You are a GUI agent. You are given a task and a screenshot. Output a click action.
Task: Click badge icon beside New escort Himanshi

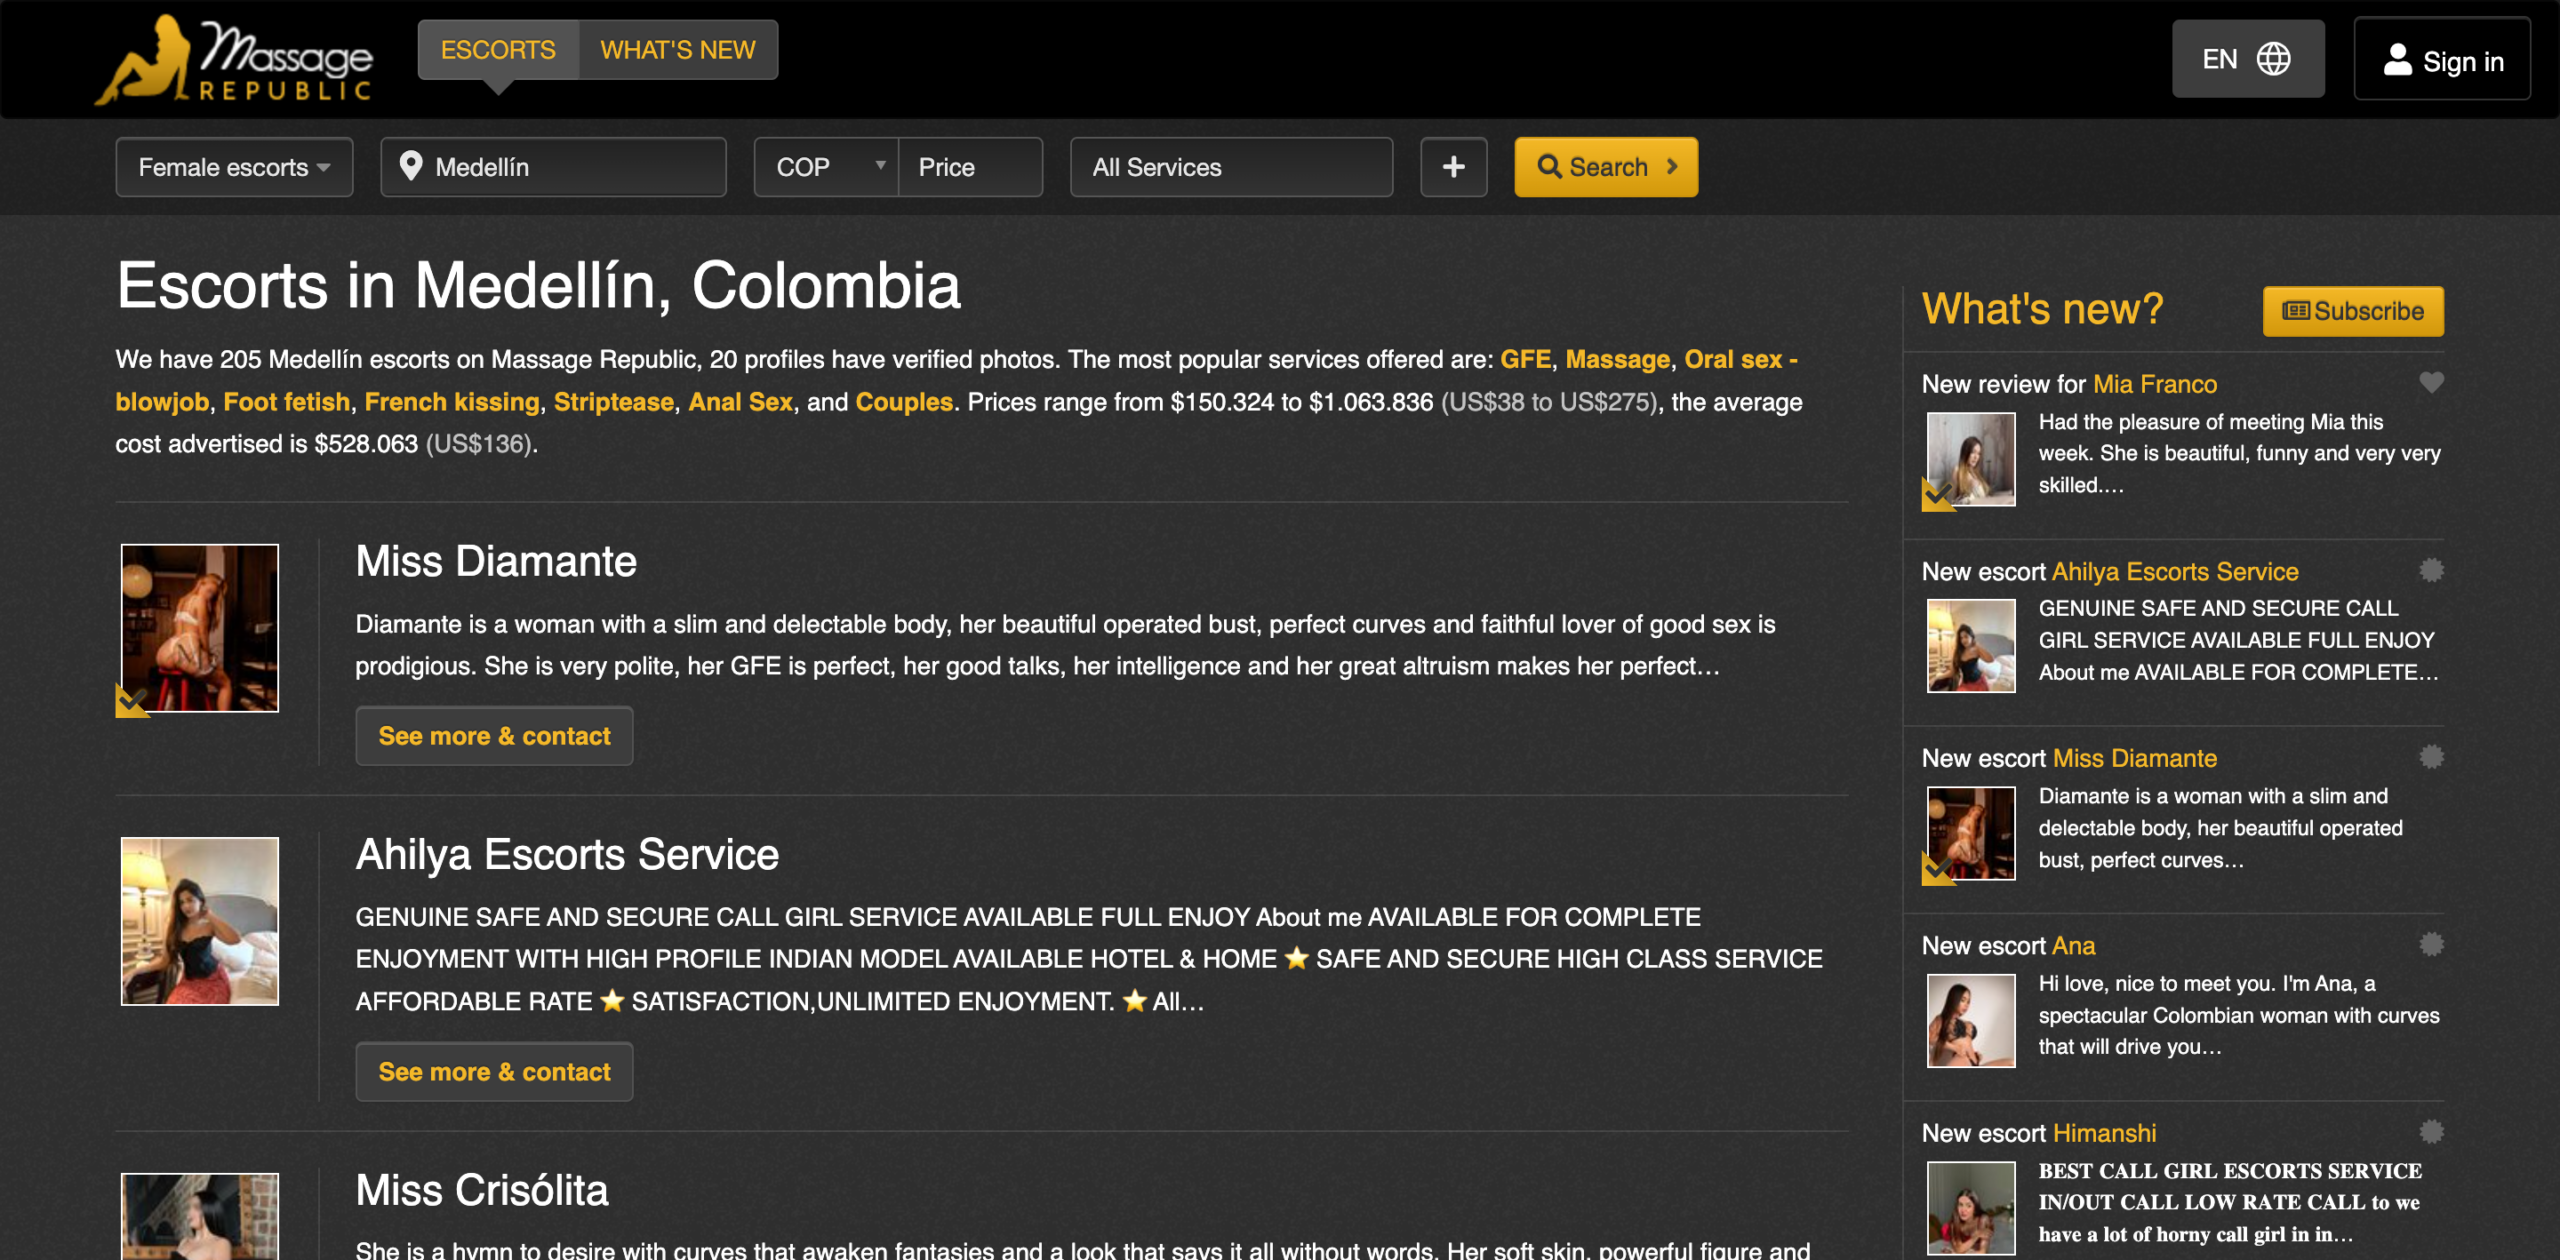[x=2431, y=1131]
